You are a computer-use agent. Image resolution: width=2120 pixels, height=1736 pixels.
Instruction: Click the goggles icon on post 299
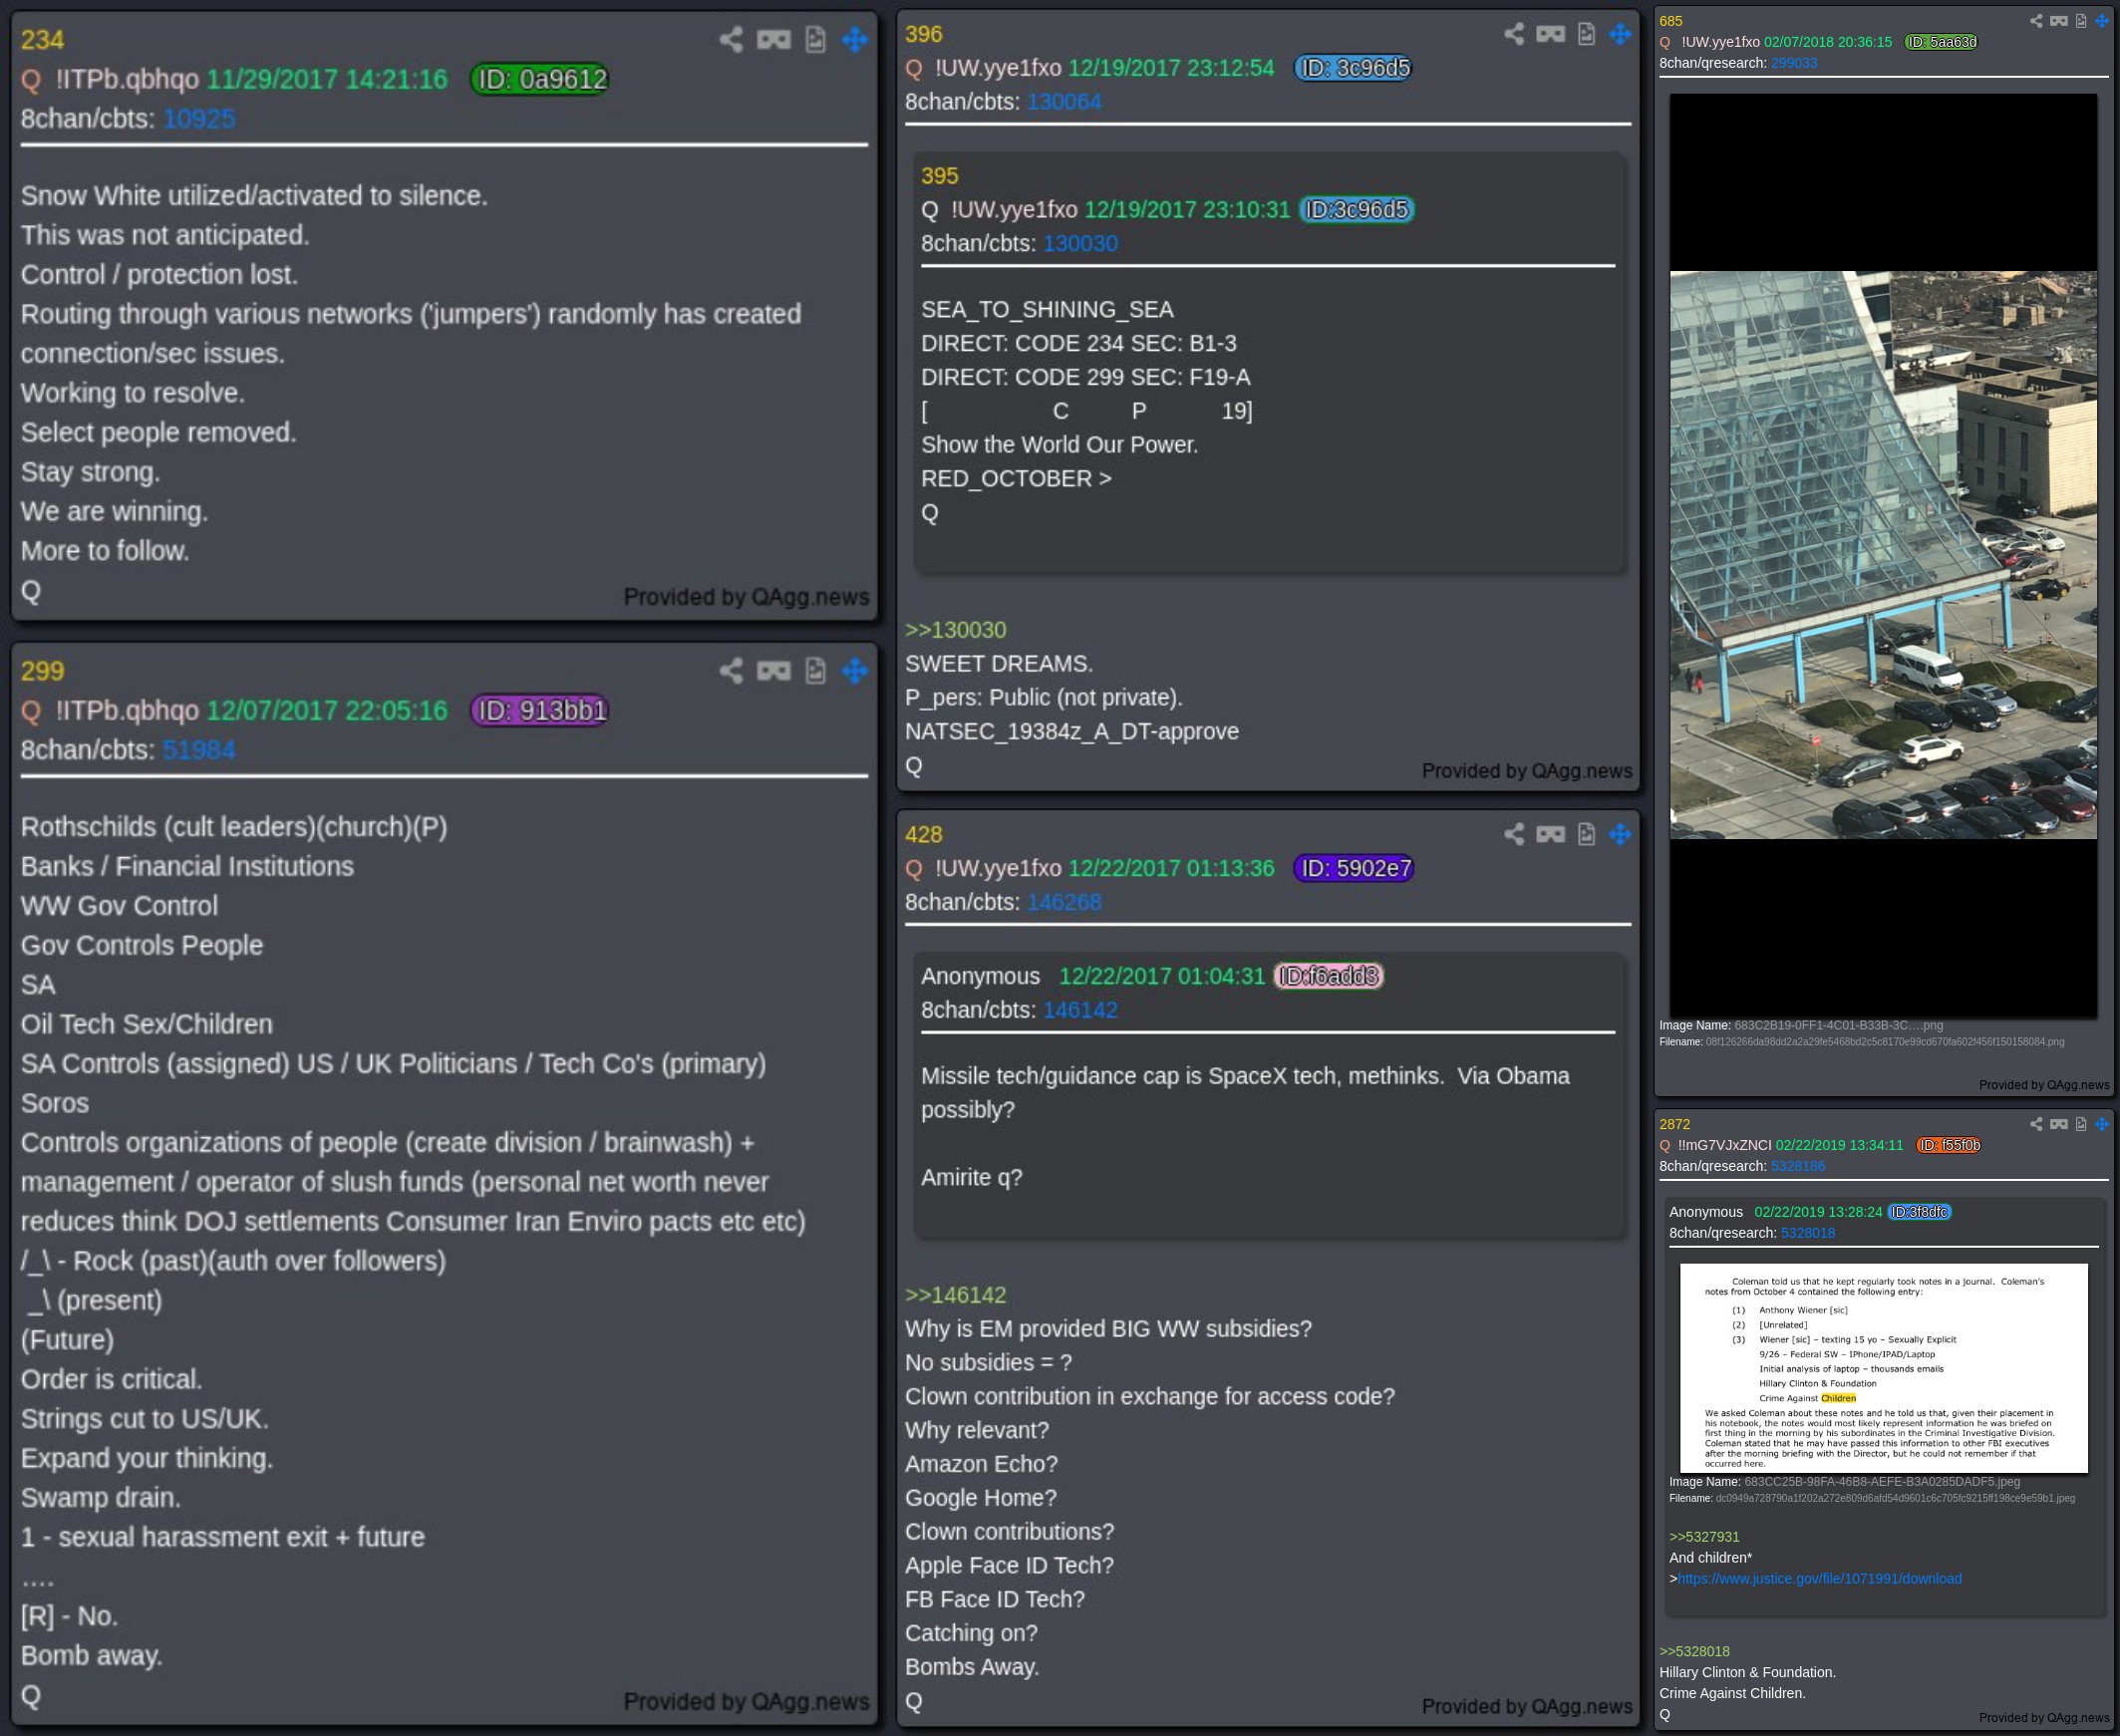click(773, 671)
